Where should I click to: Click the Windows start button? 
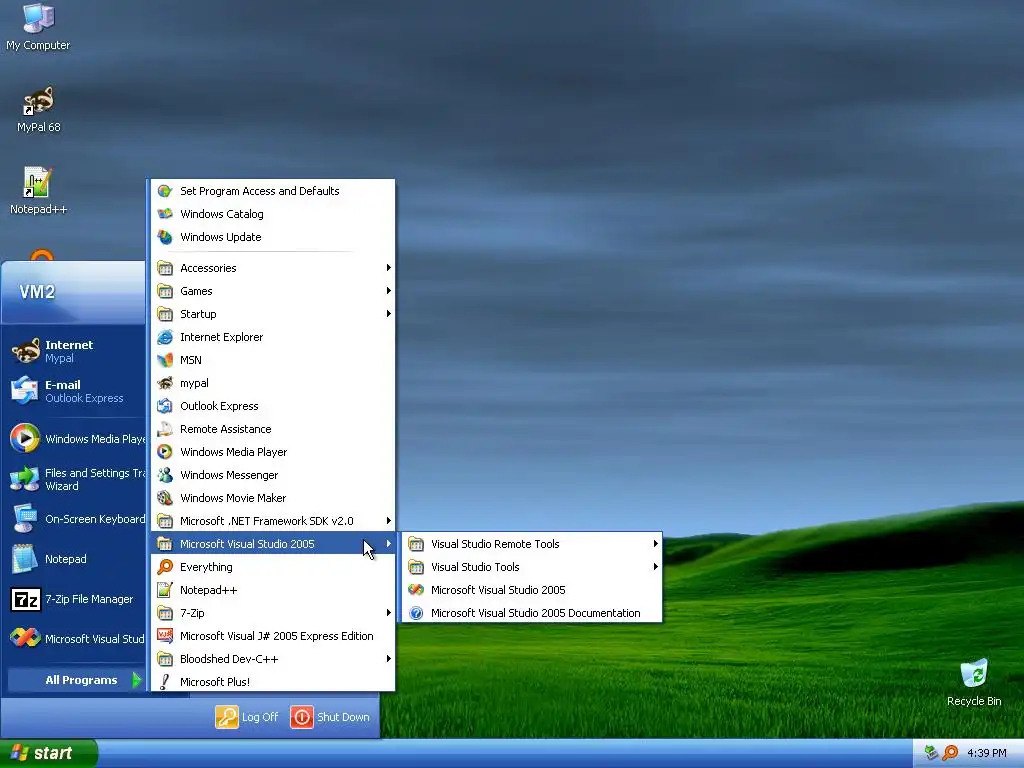pyautogui.click(x=48, y=753)
